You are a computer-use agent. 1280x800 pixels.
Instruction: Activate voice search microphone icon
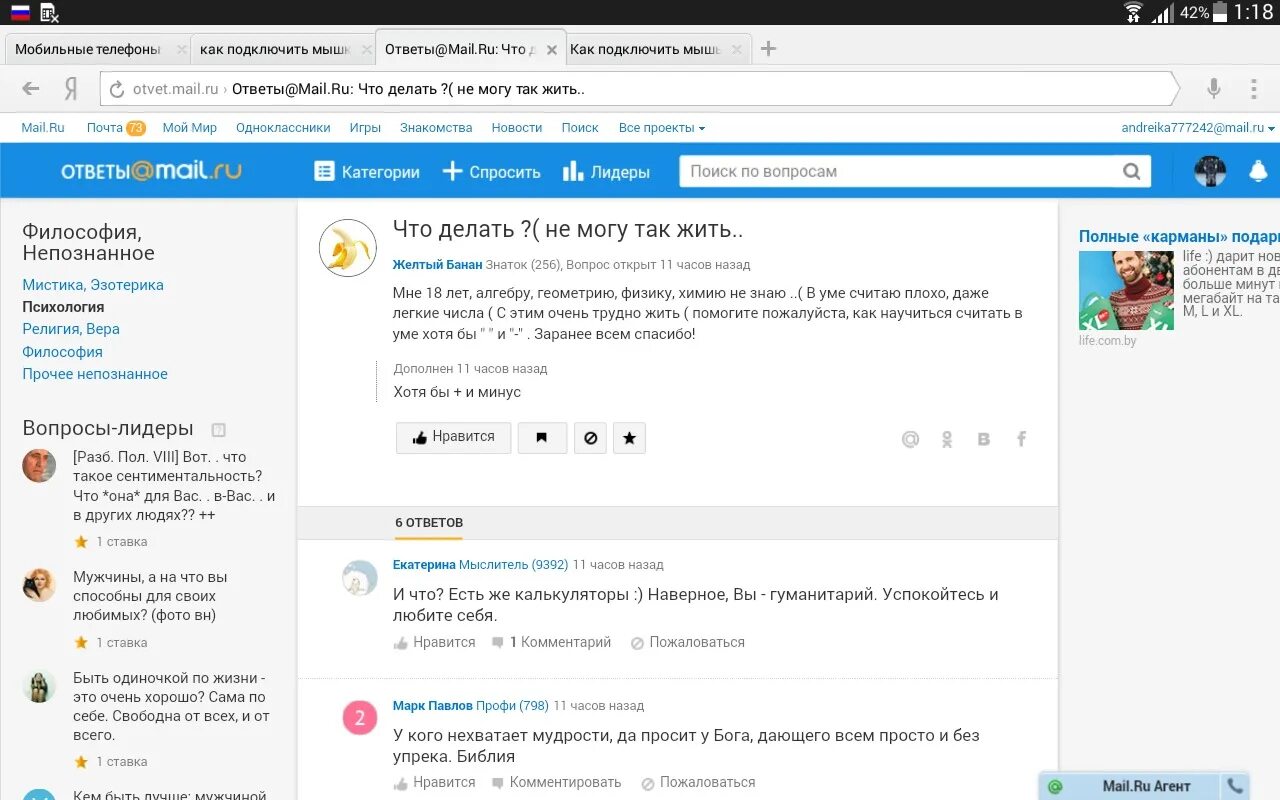pos(1213,89)
